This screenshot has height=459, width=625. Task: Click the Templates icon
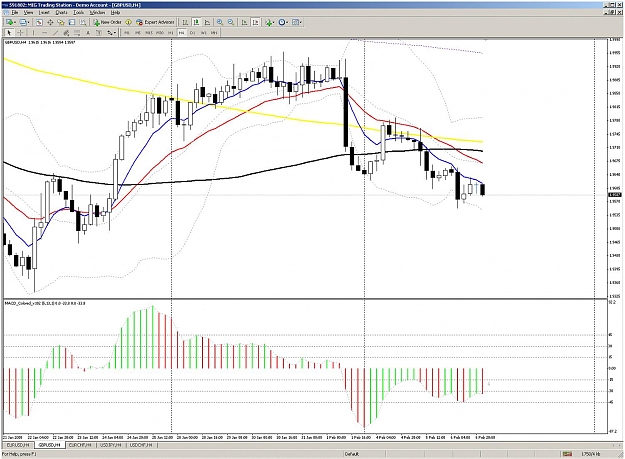(295, 22)
